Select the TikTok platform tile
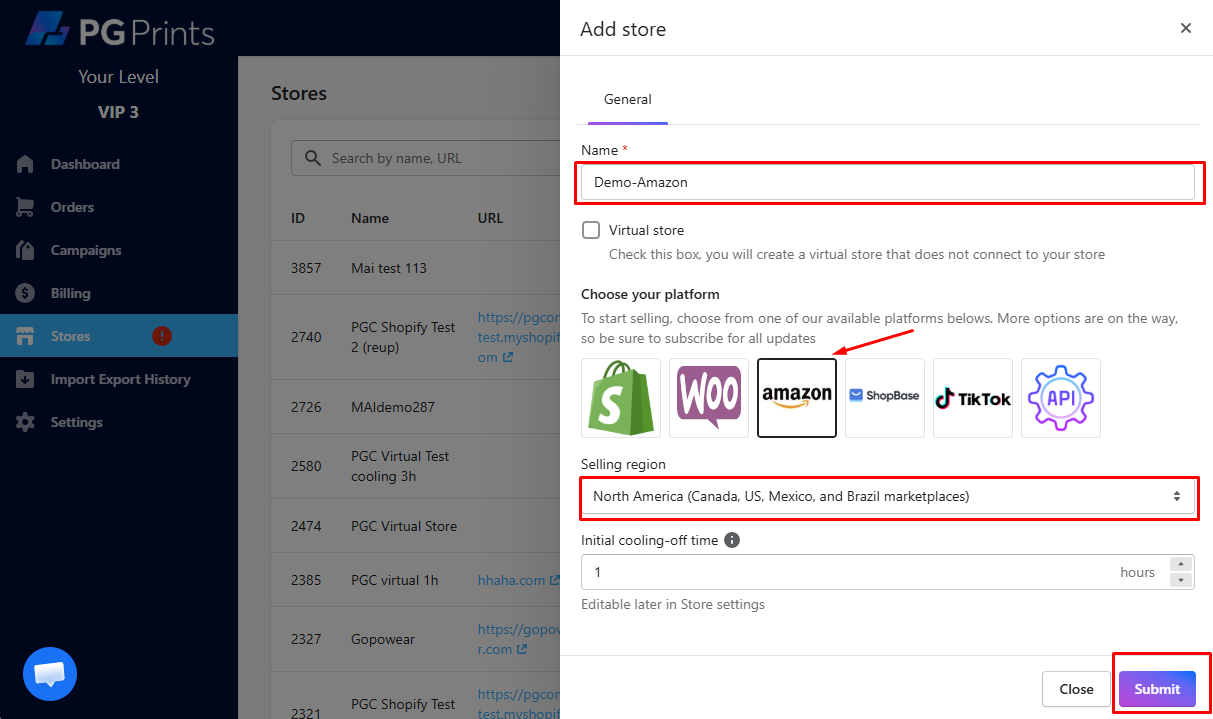Viewport: 1213px width, 719px height. (973, 398)
